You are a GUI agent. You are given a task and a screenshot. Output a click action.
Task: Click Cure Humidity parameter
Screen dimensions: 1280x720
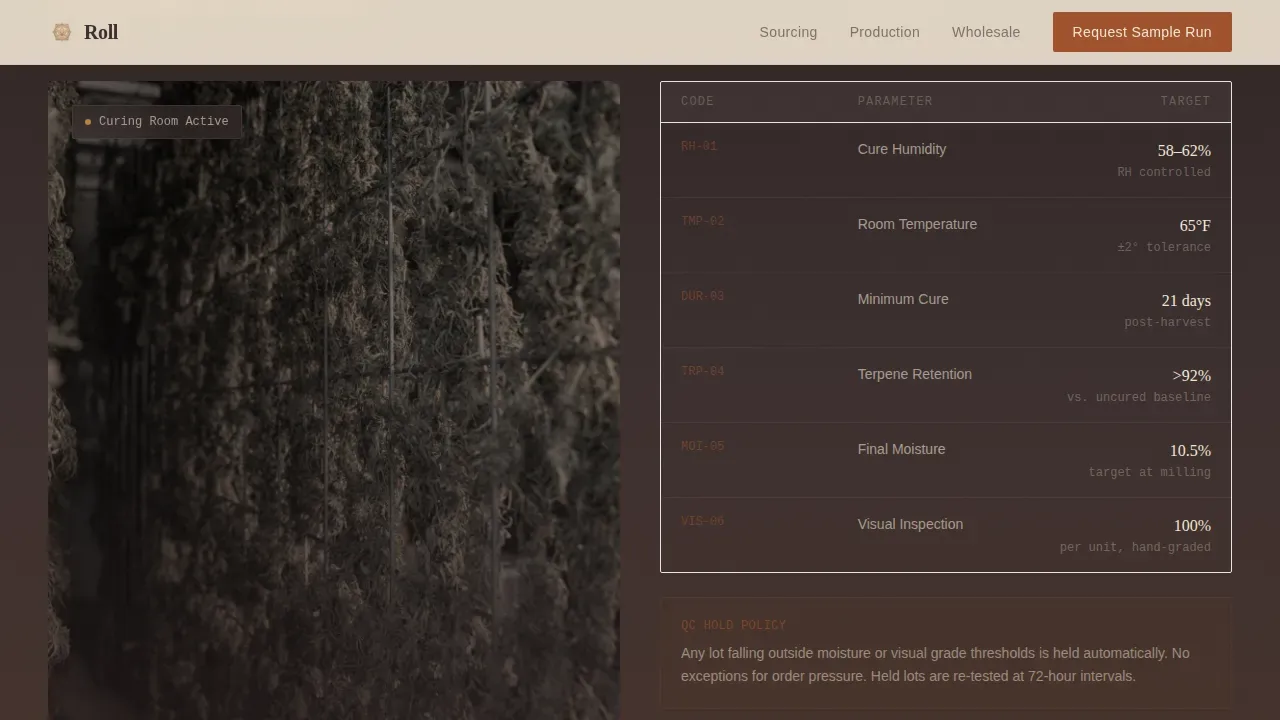(902, 149)
